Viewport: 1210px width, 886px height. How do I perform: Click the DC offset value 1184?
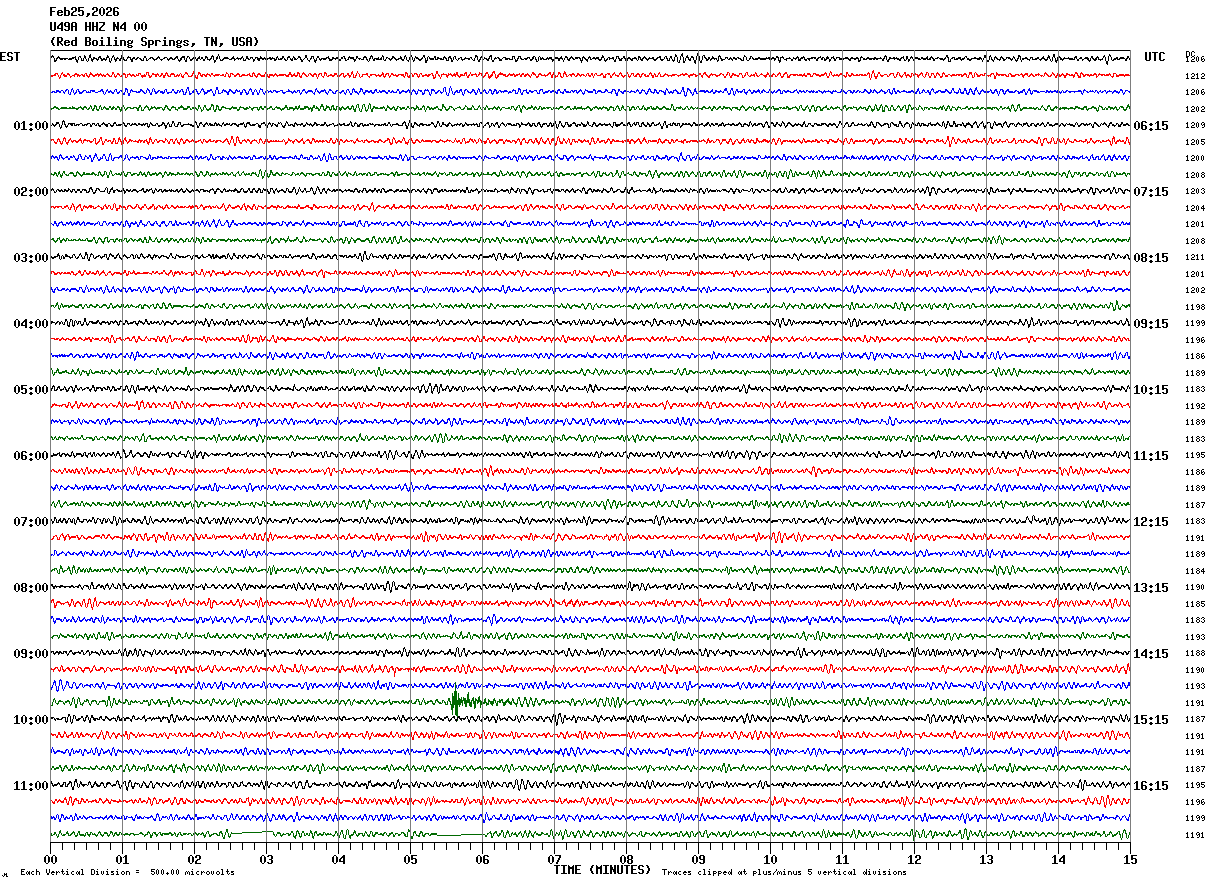point(1194,571)
